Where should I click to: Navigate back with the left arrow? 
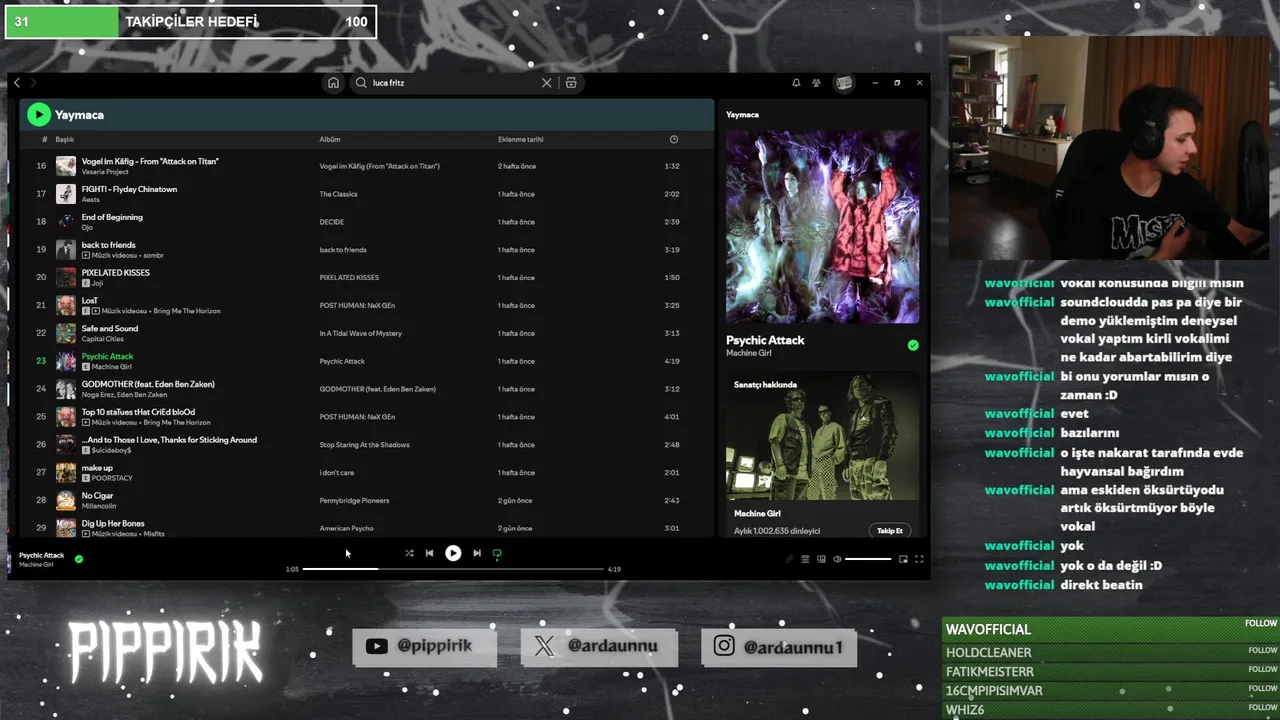(17, 83)
